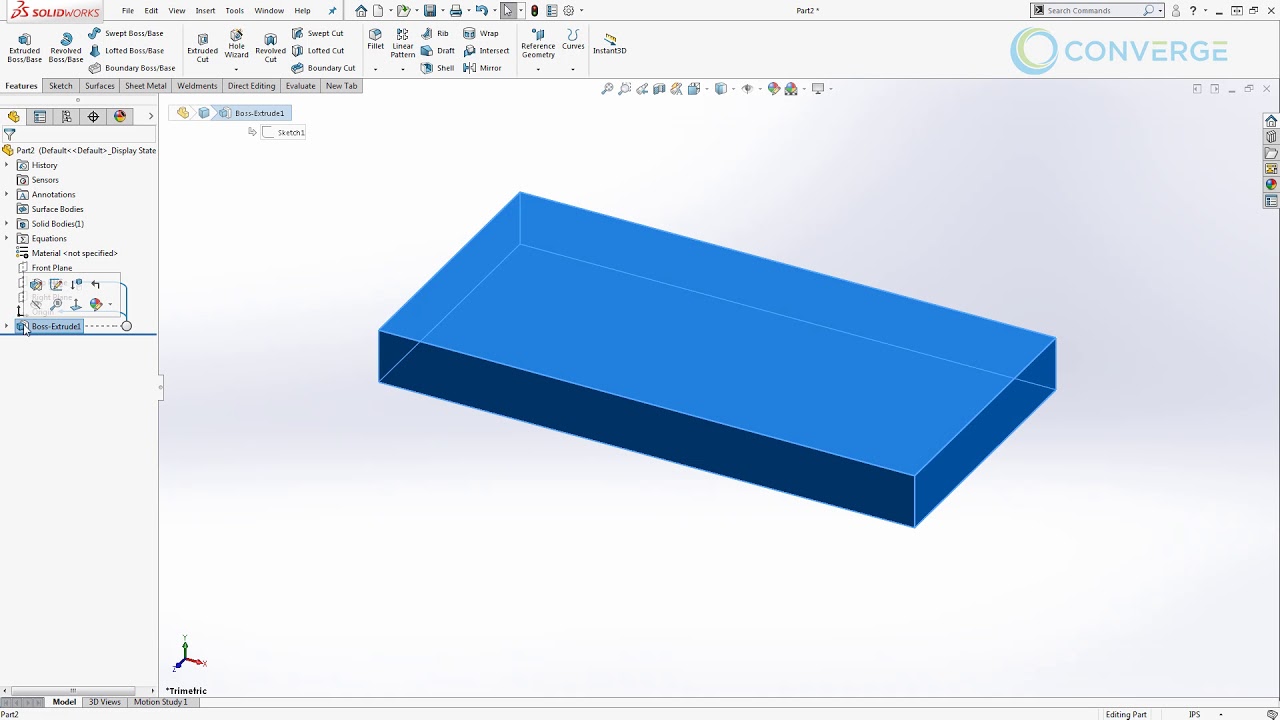Switch to the ConfigurationManager tab

point(67,117)
